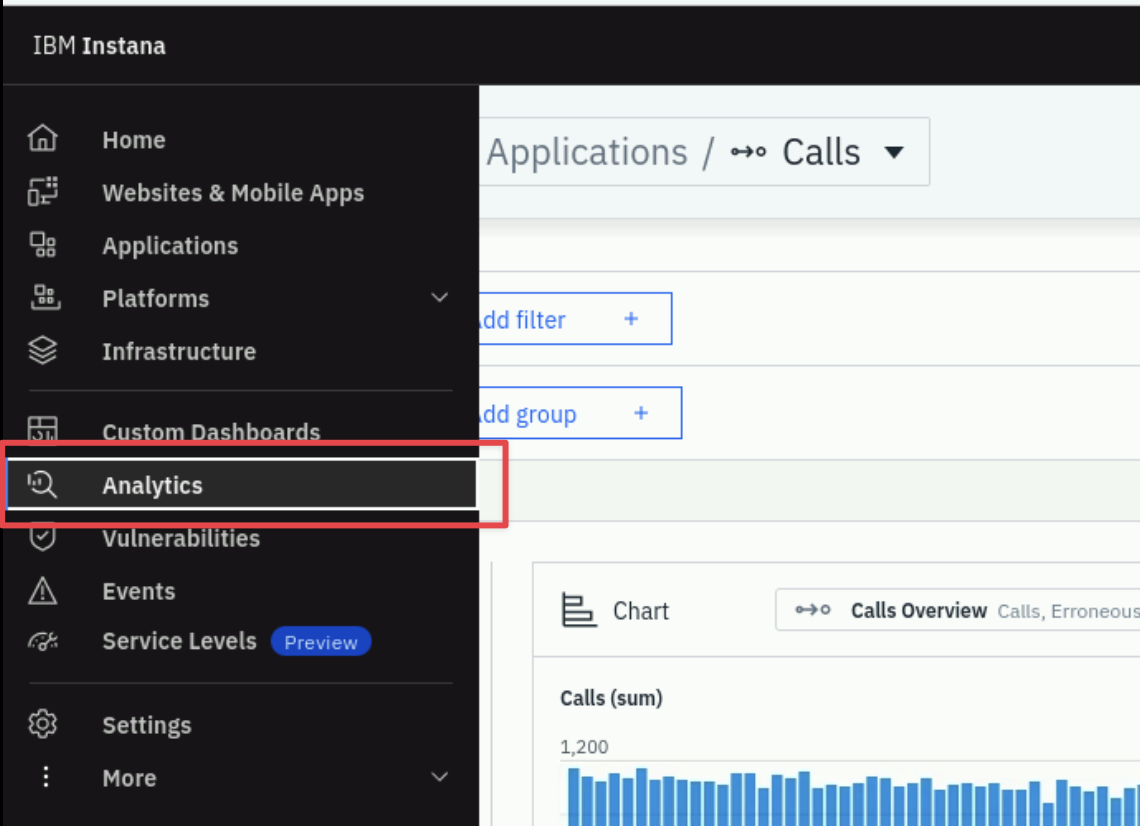Open Service Levels menu item
This screenshot has width=1140, height=826.
[x=239, y=641]
